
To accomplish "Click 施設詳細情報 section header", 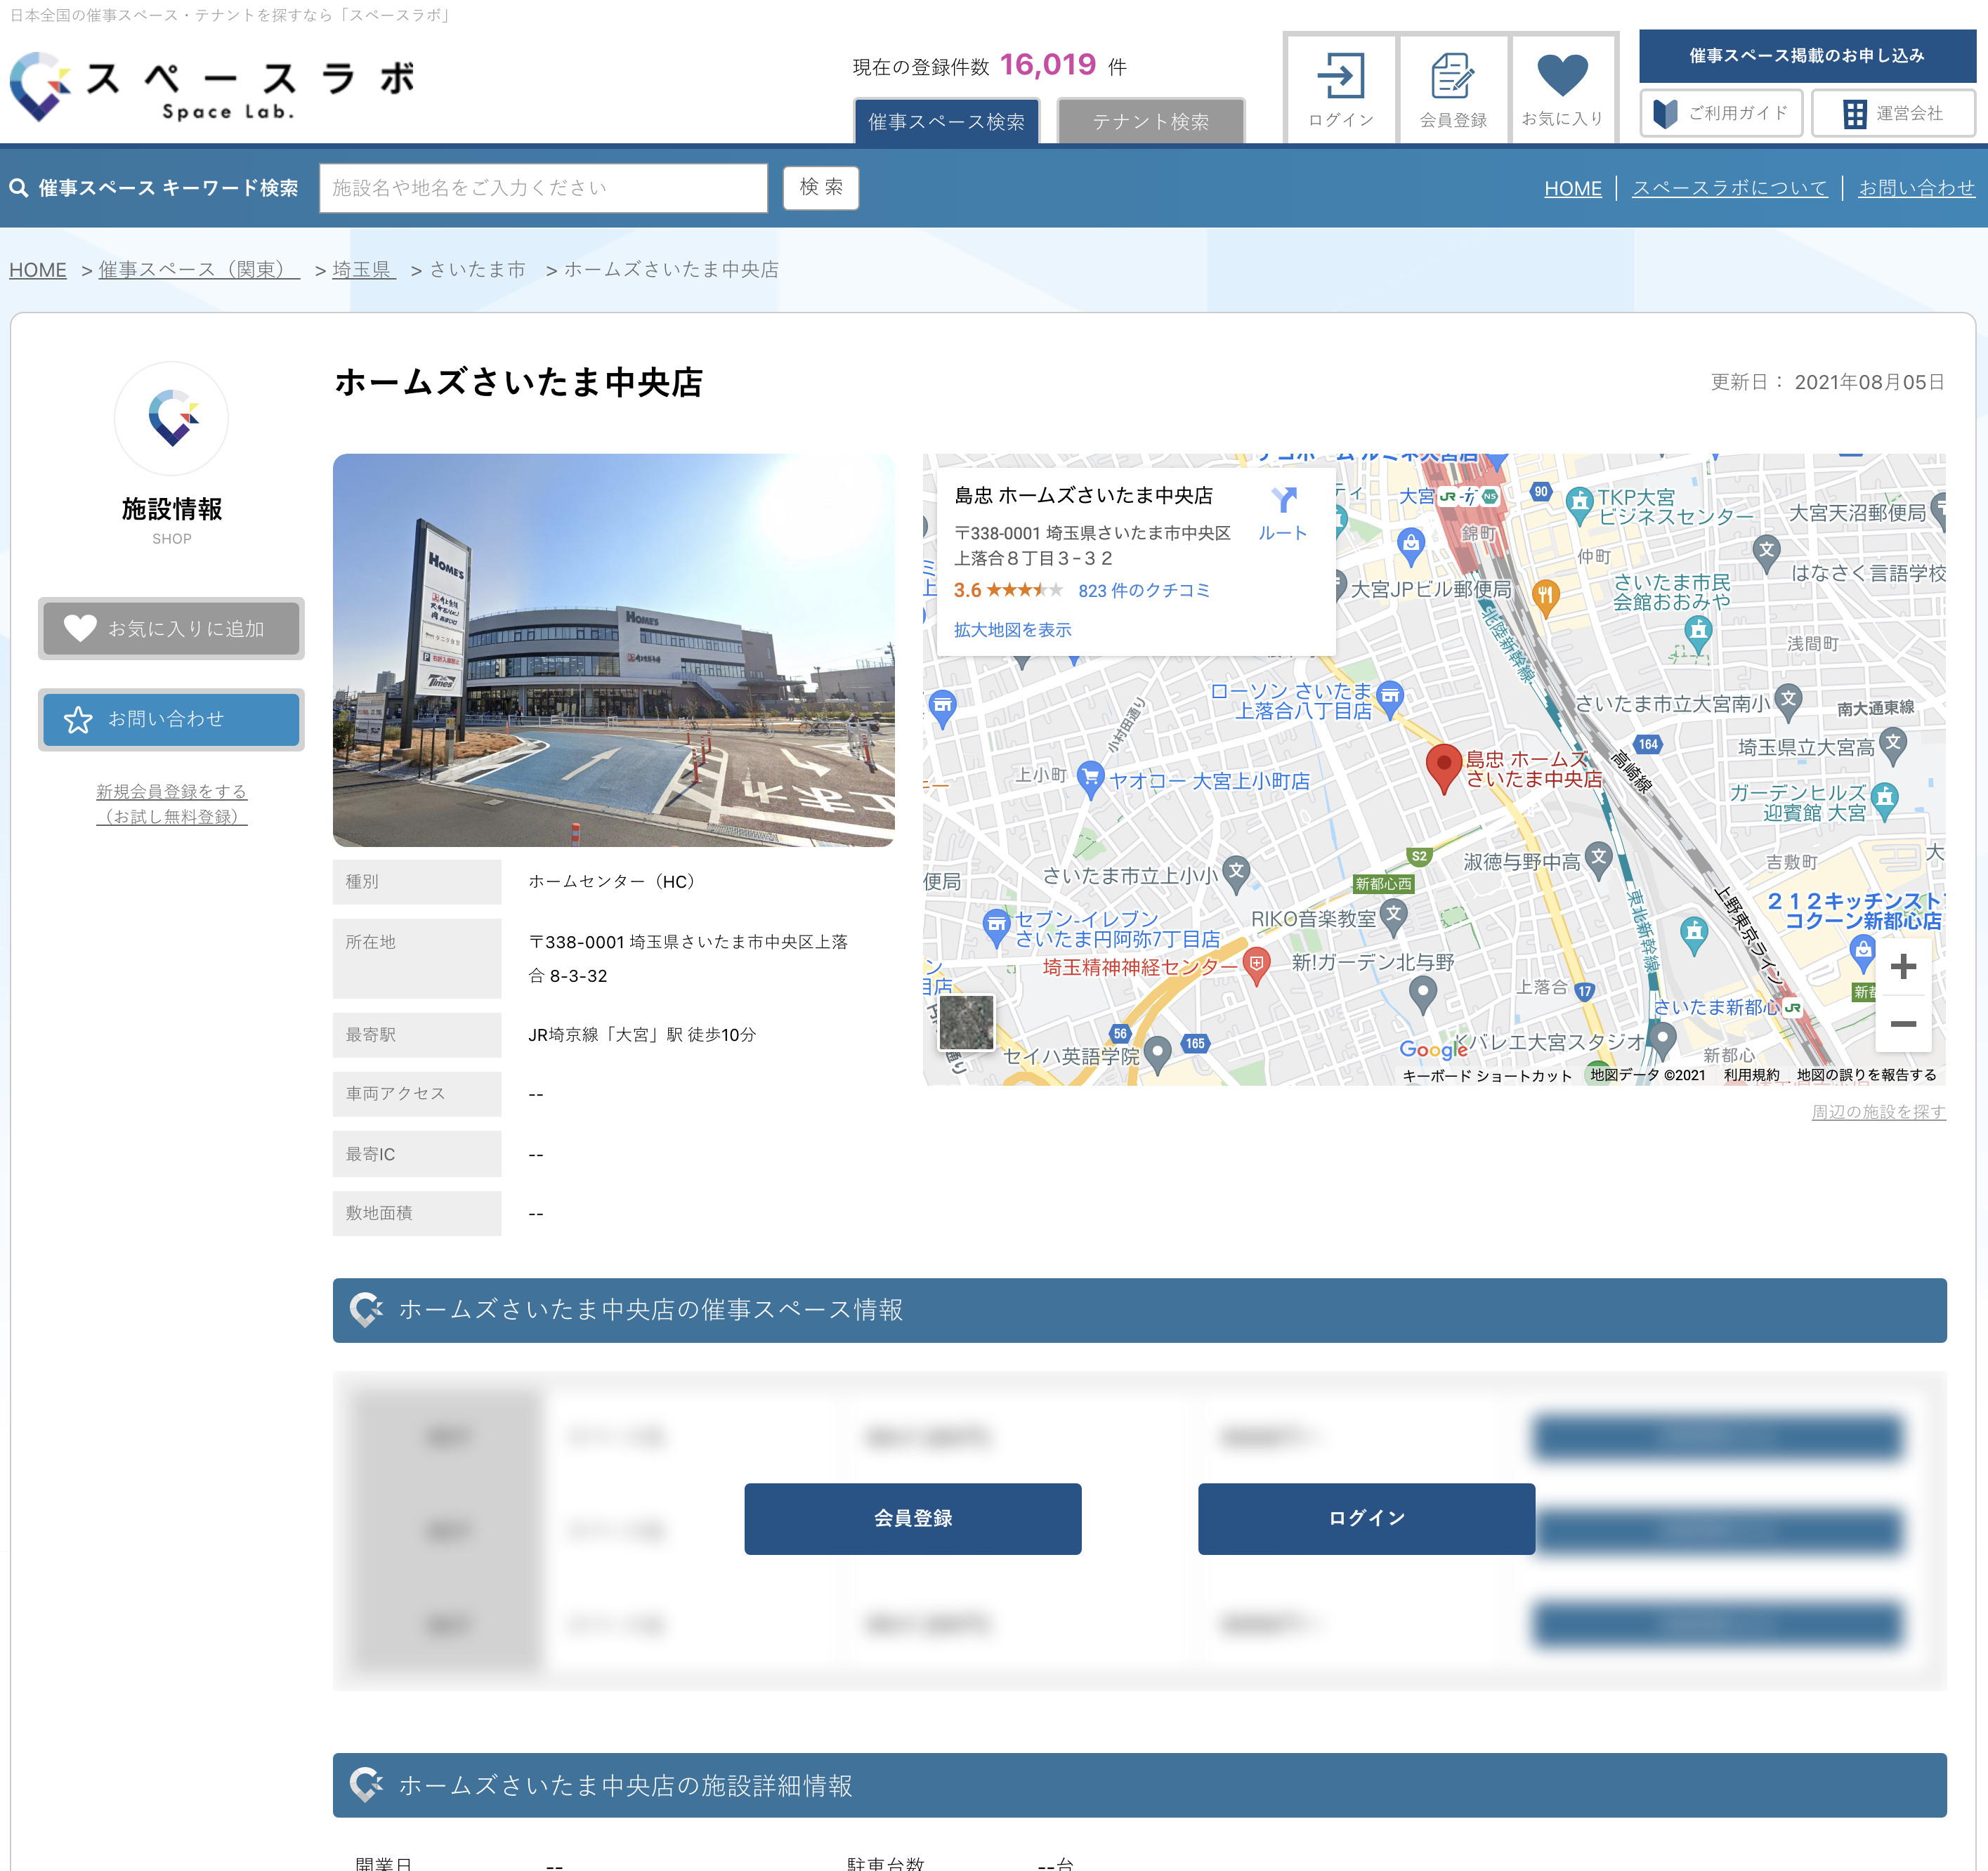I will [1139, 1785].
